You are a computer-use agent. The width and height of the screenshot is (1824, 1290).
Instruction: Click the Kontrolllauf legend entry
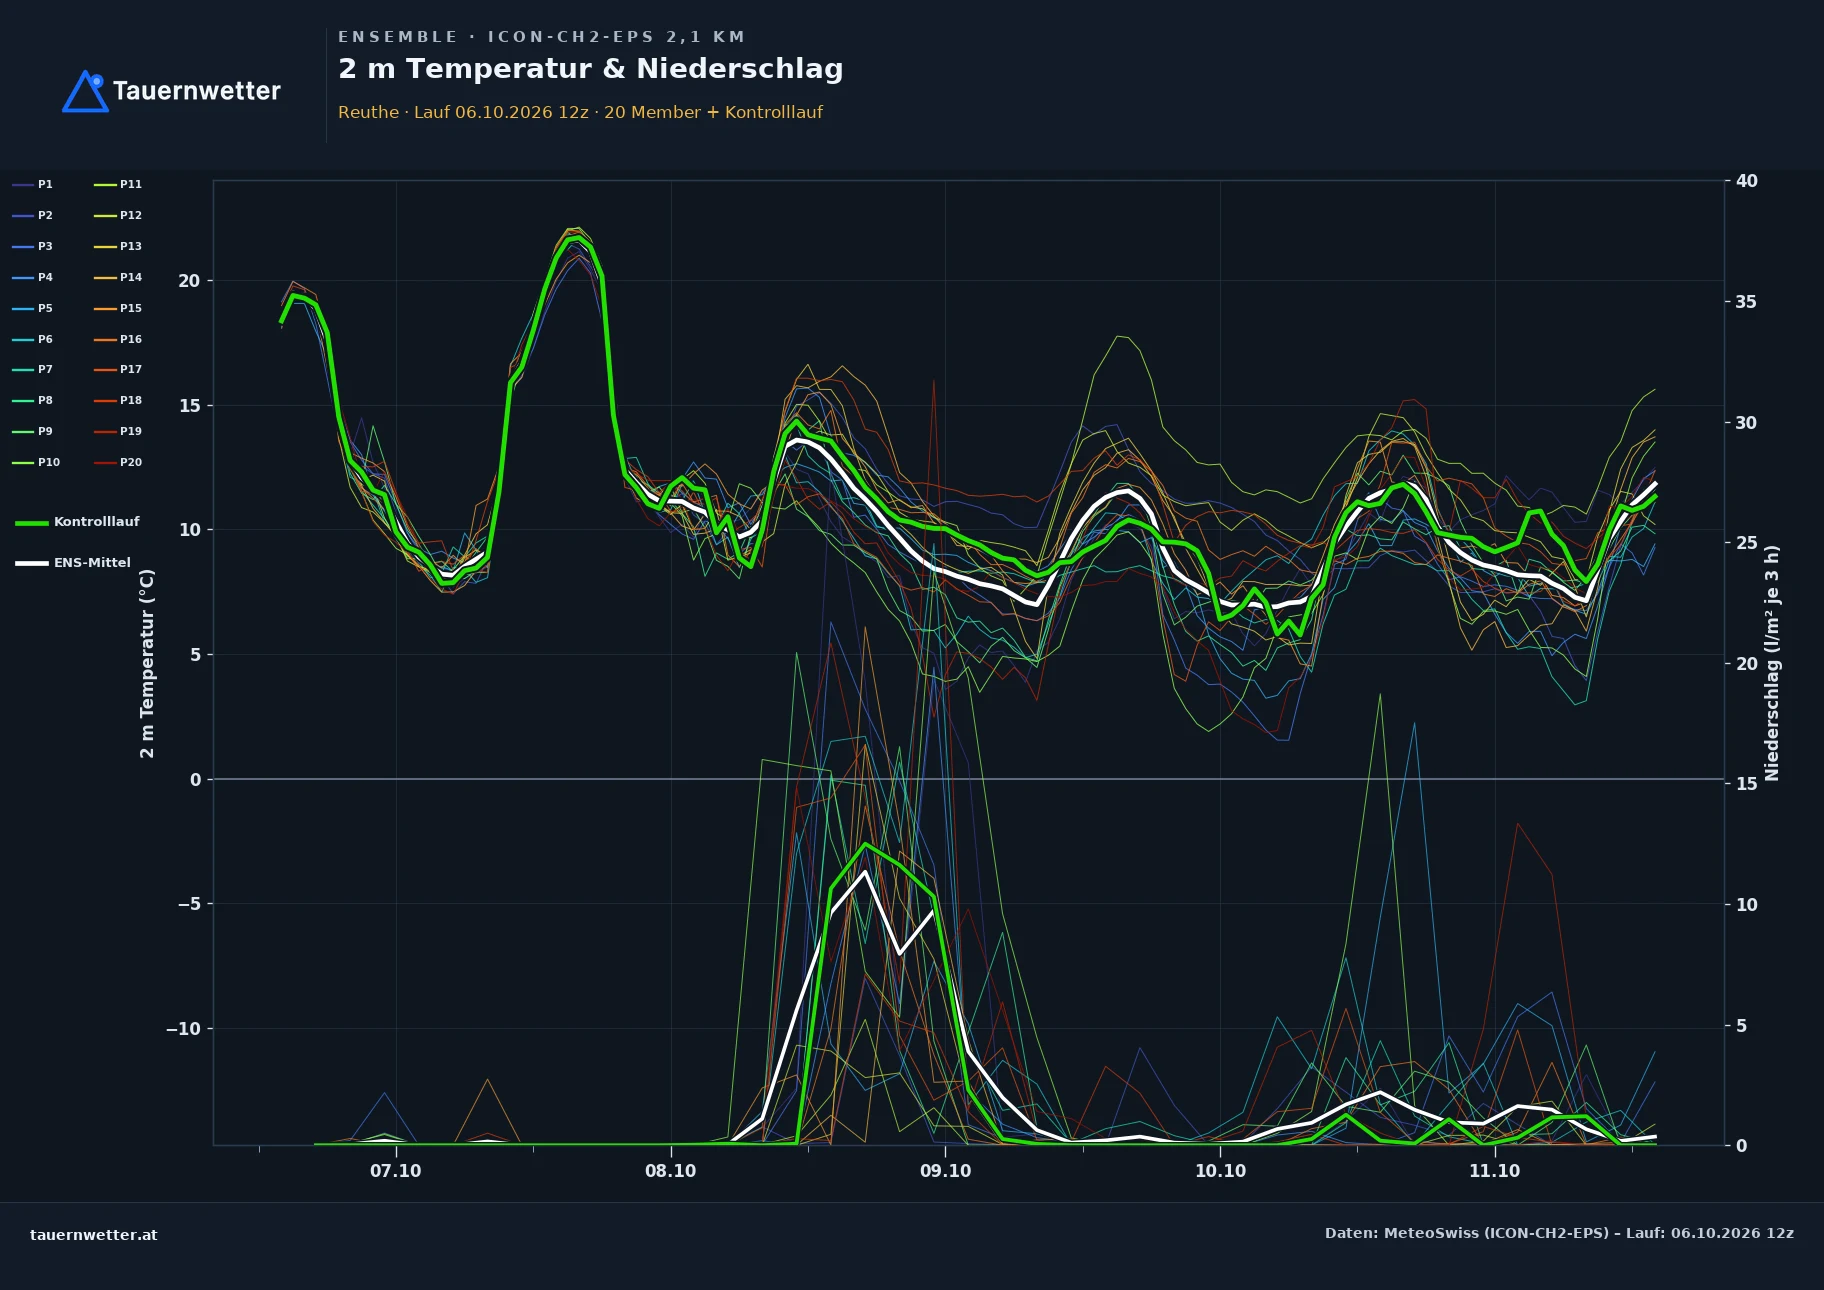pos(78,522)
